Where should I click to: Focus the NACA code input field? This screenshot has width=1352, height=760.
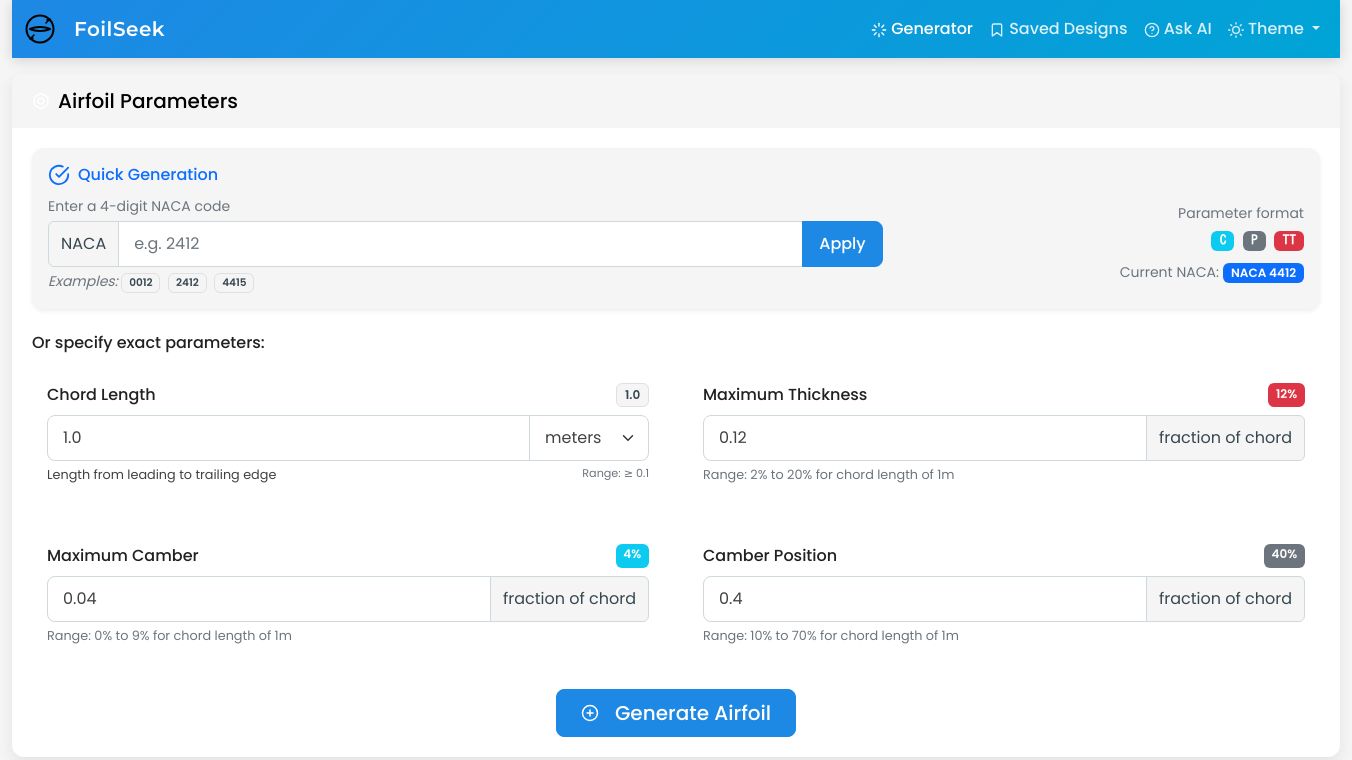tap(460, 244)
